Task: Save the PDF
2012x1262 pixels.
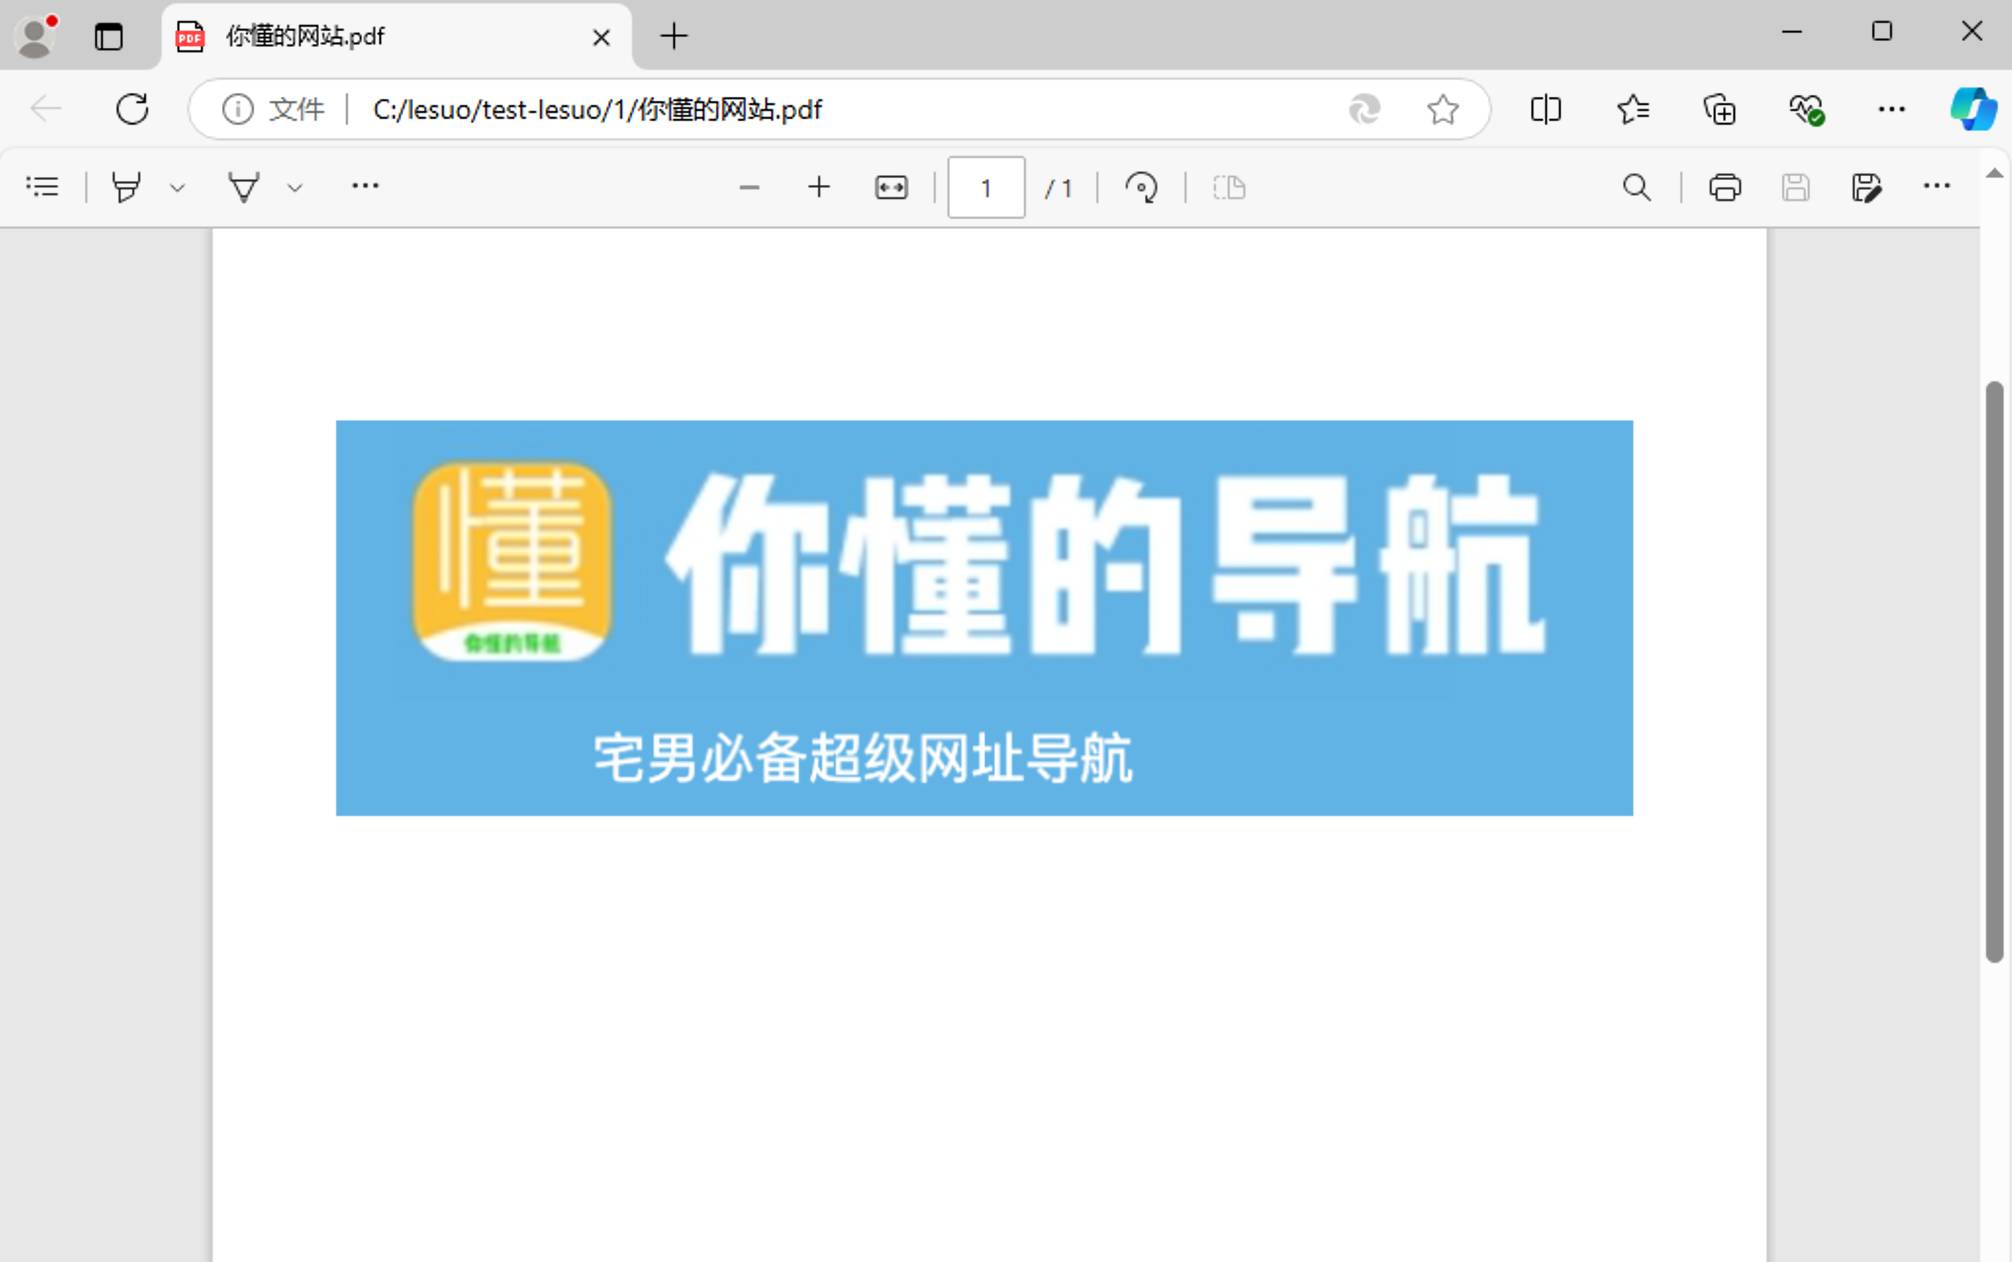Action: pos(1796,187)
